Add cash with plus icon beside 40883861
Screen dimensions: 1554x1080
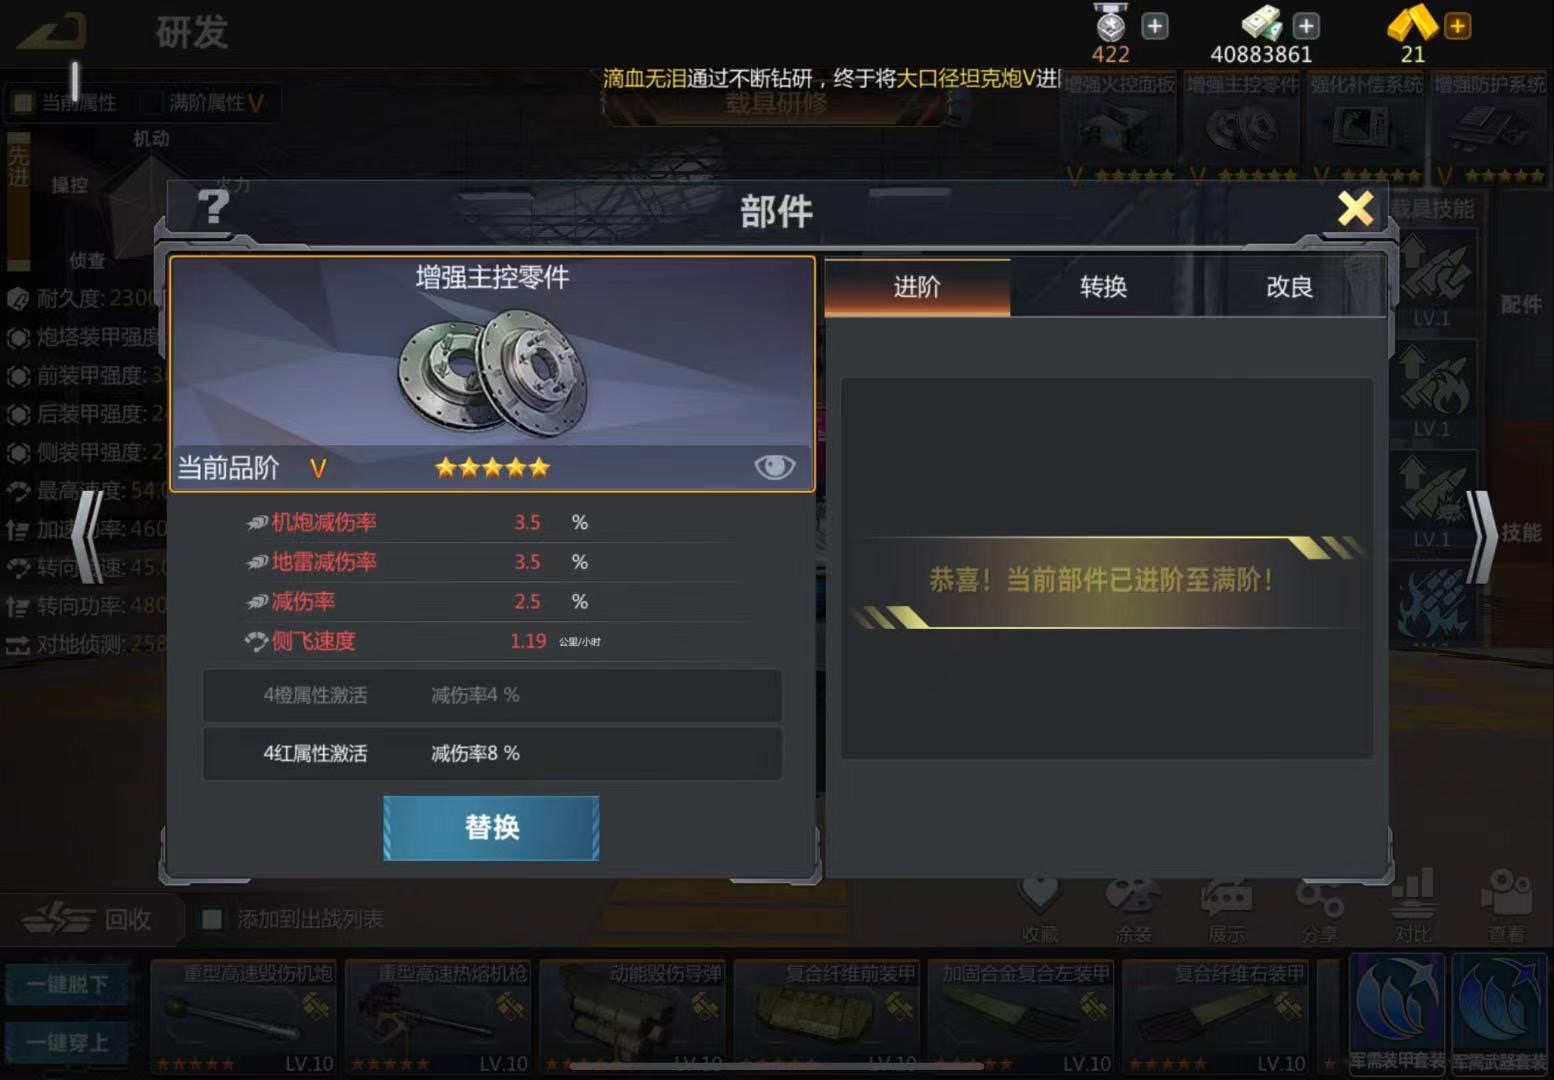[1306, 26]
